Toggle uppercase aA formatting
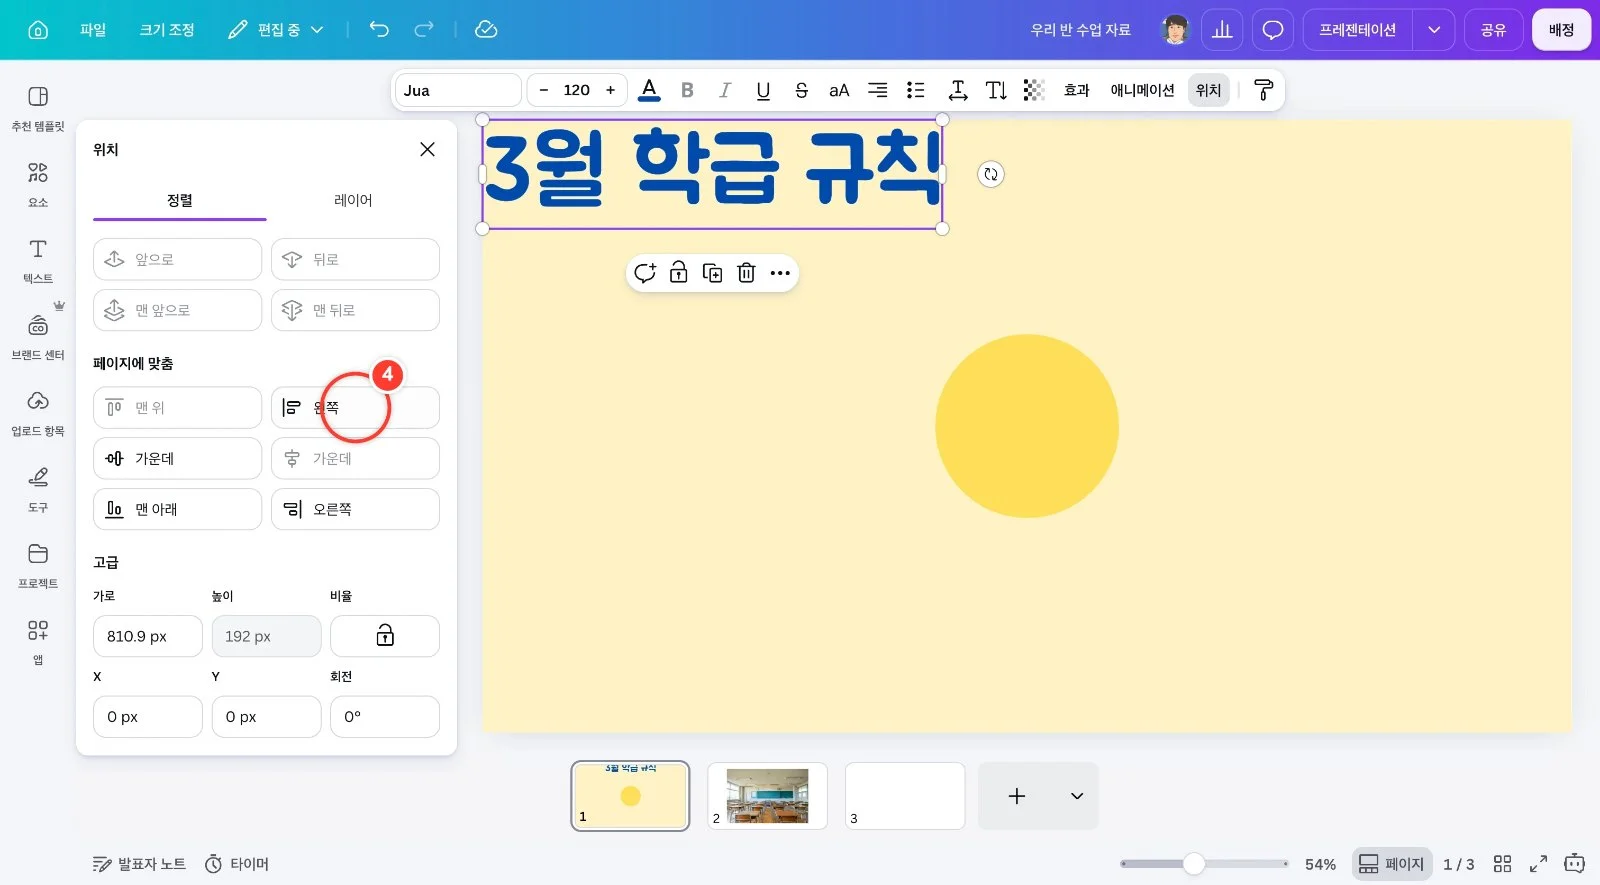Viewport: 1600px width, 885px height. click(839, 90)
